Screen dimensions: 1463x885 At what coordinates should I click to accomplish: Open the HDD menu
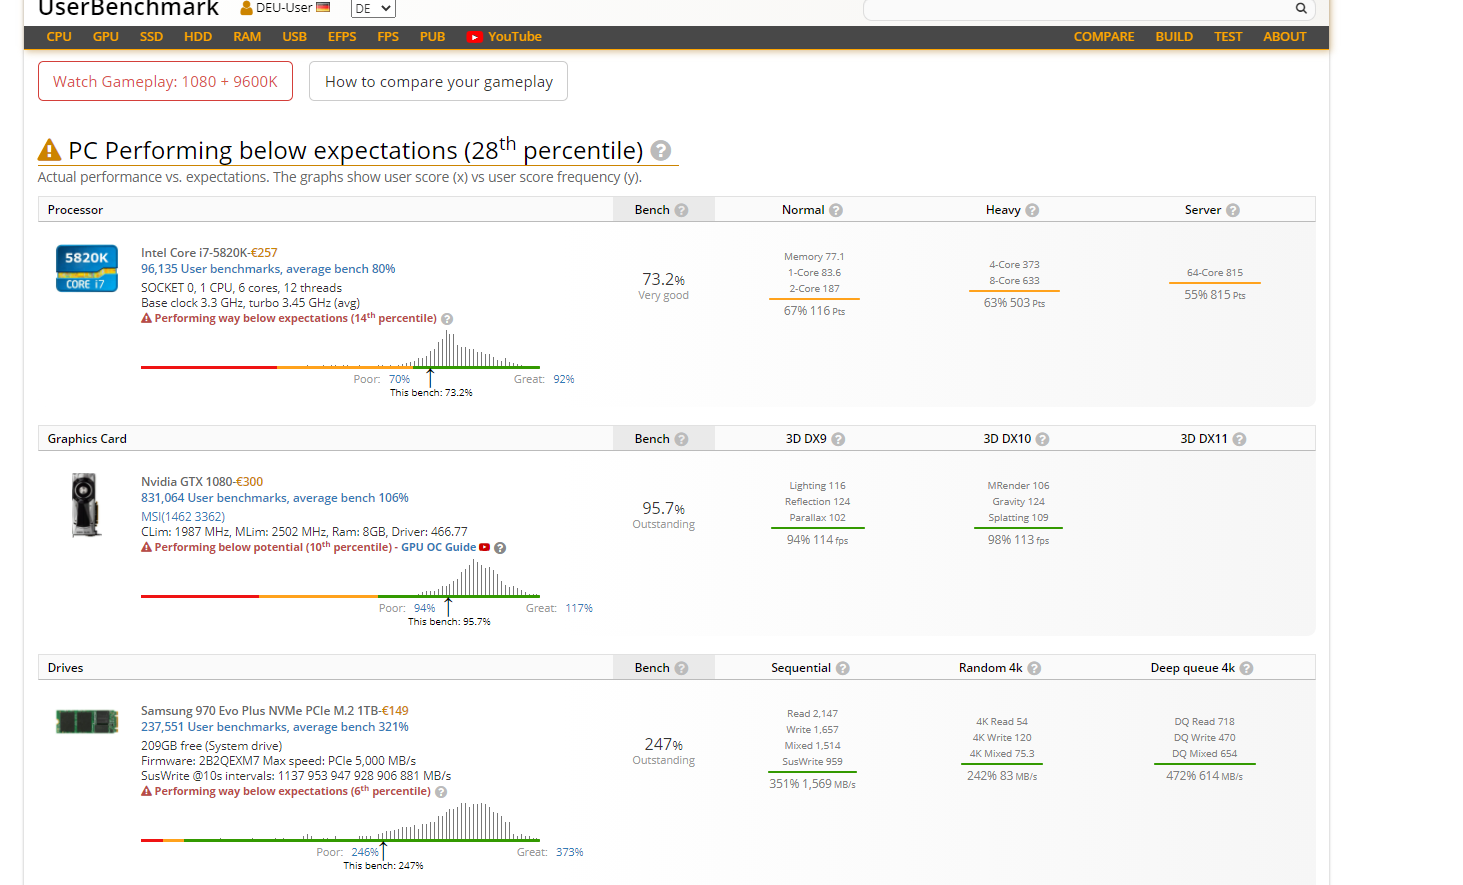coord(198,37)
